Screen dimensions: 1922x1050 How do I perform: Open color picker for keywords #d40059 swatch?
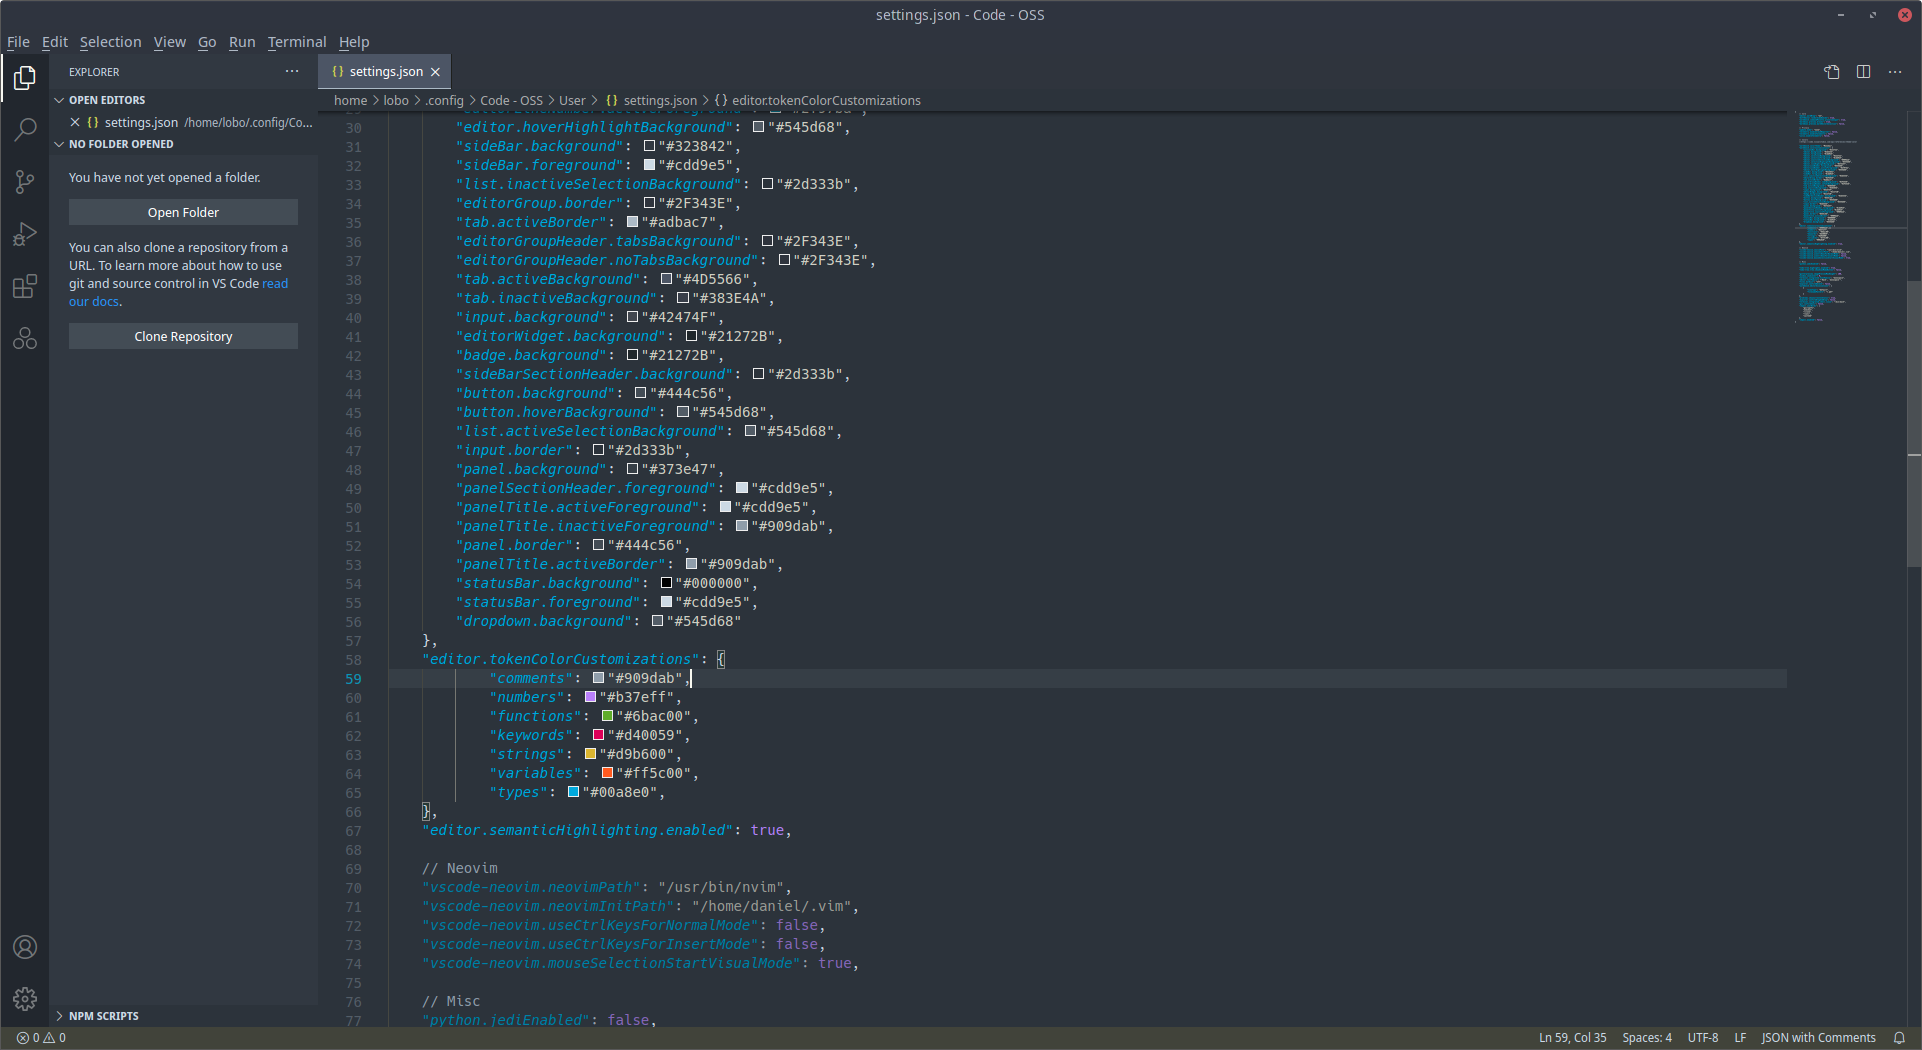pos(598,735)
